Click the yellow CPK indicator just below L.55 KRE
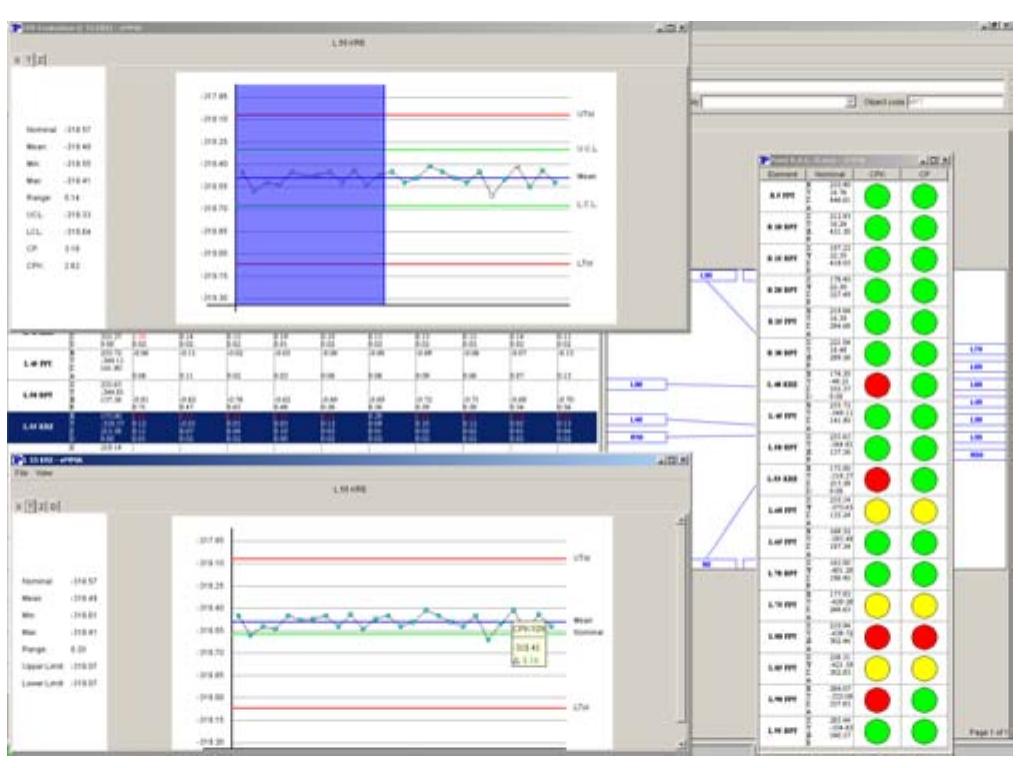The width and height of the screenshot is (1019, 768). [x=877, y=511]
